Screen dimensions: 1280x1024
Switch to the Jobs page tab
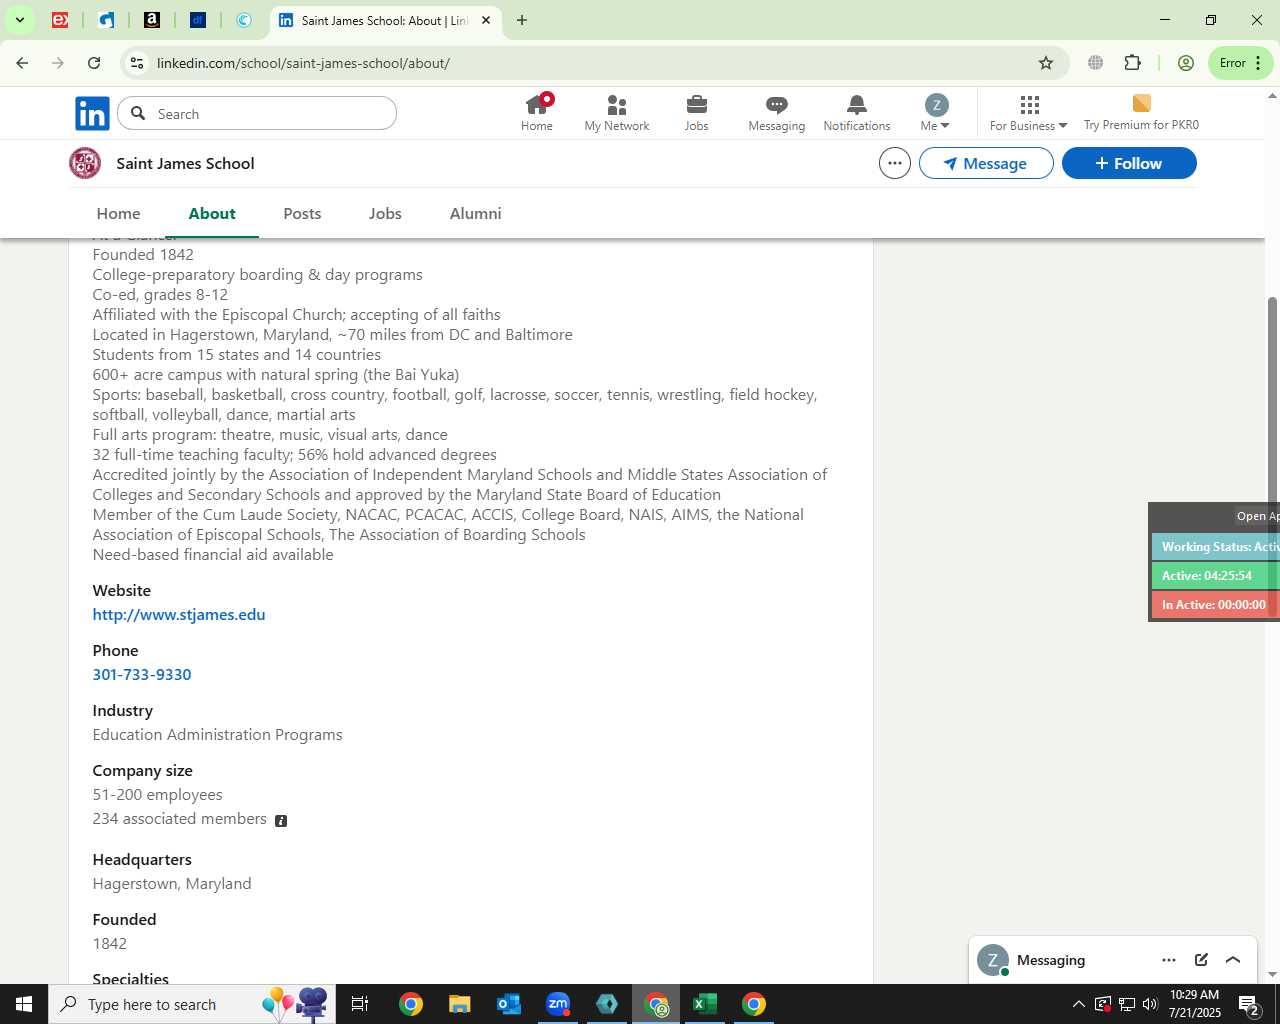point(385,213)
